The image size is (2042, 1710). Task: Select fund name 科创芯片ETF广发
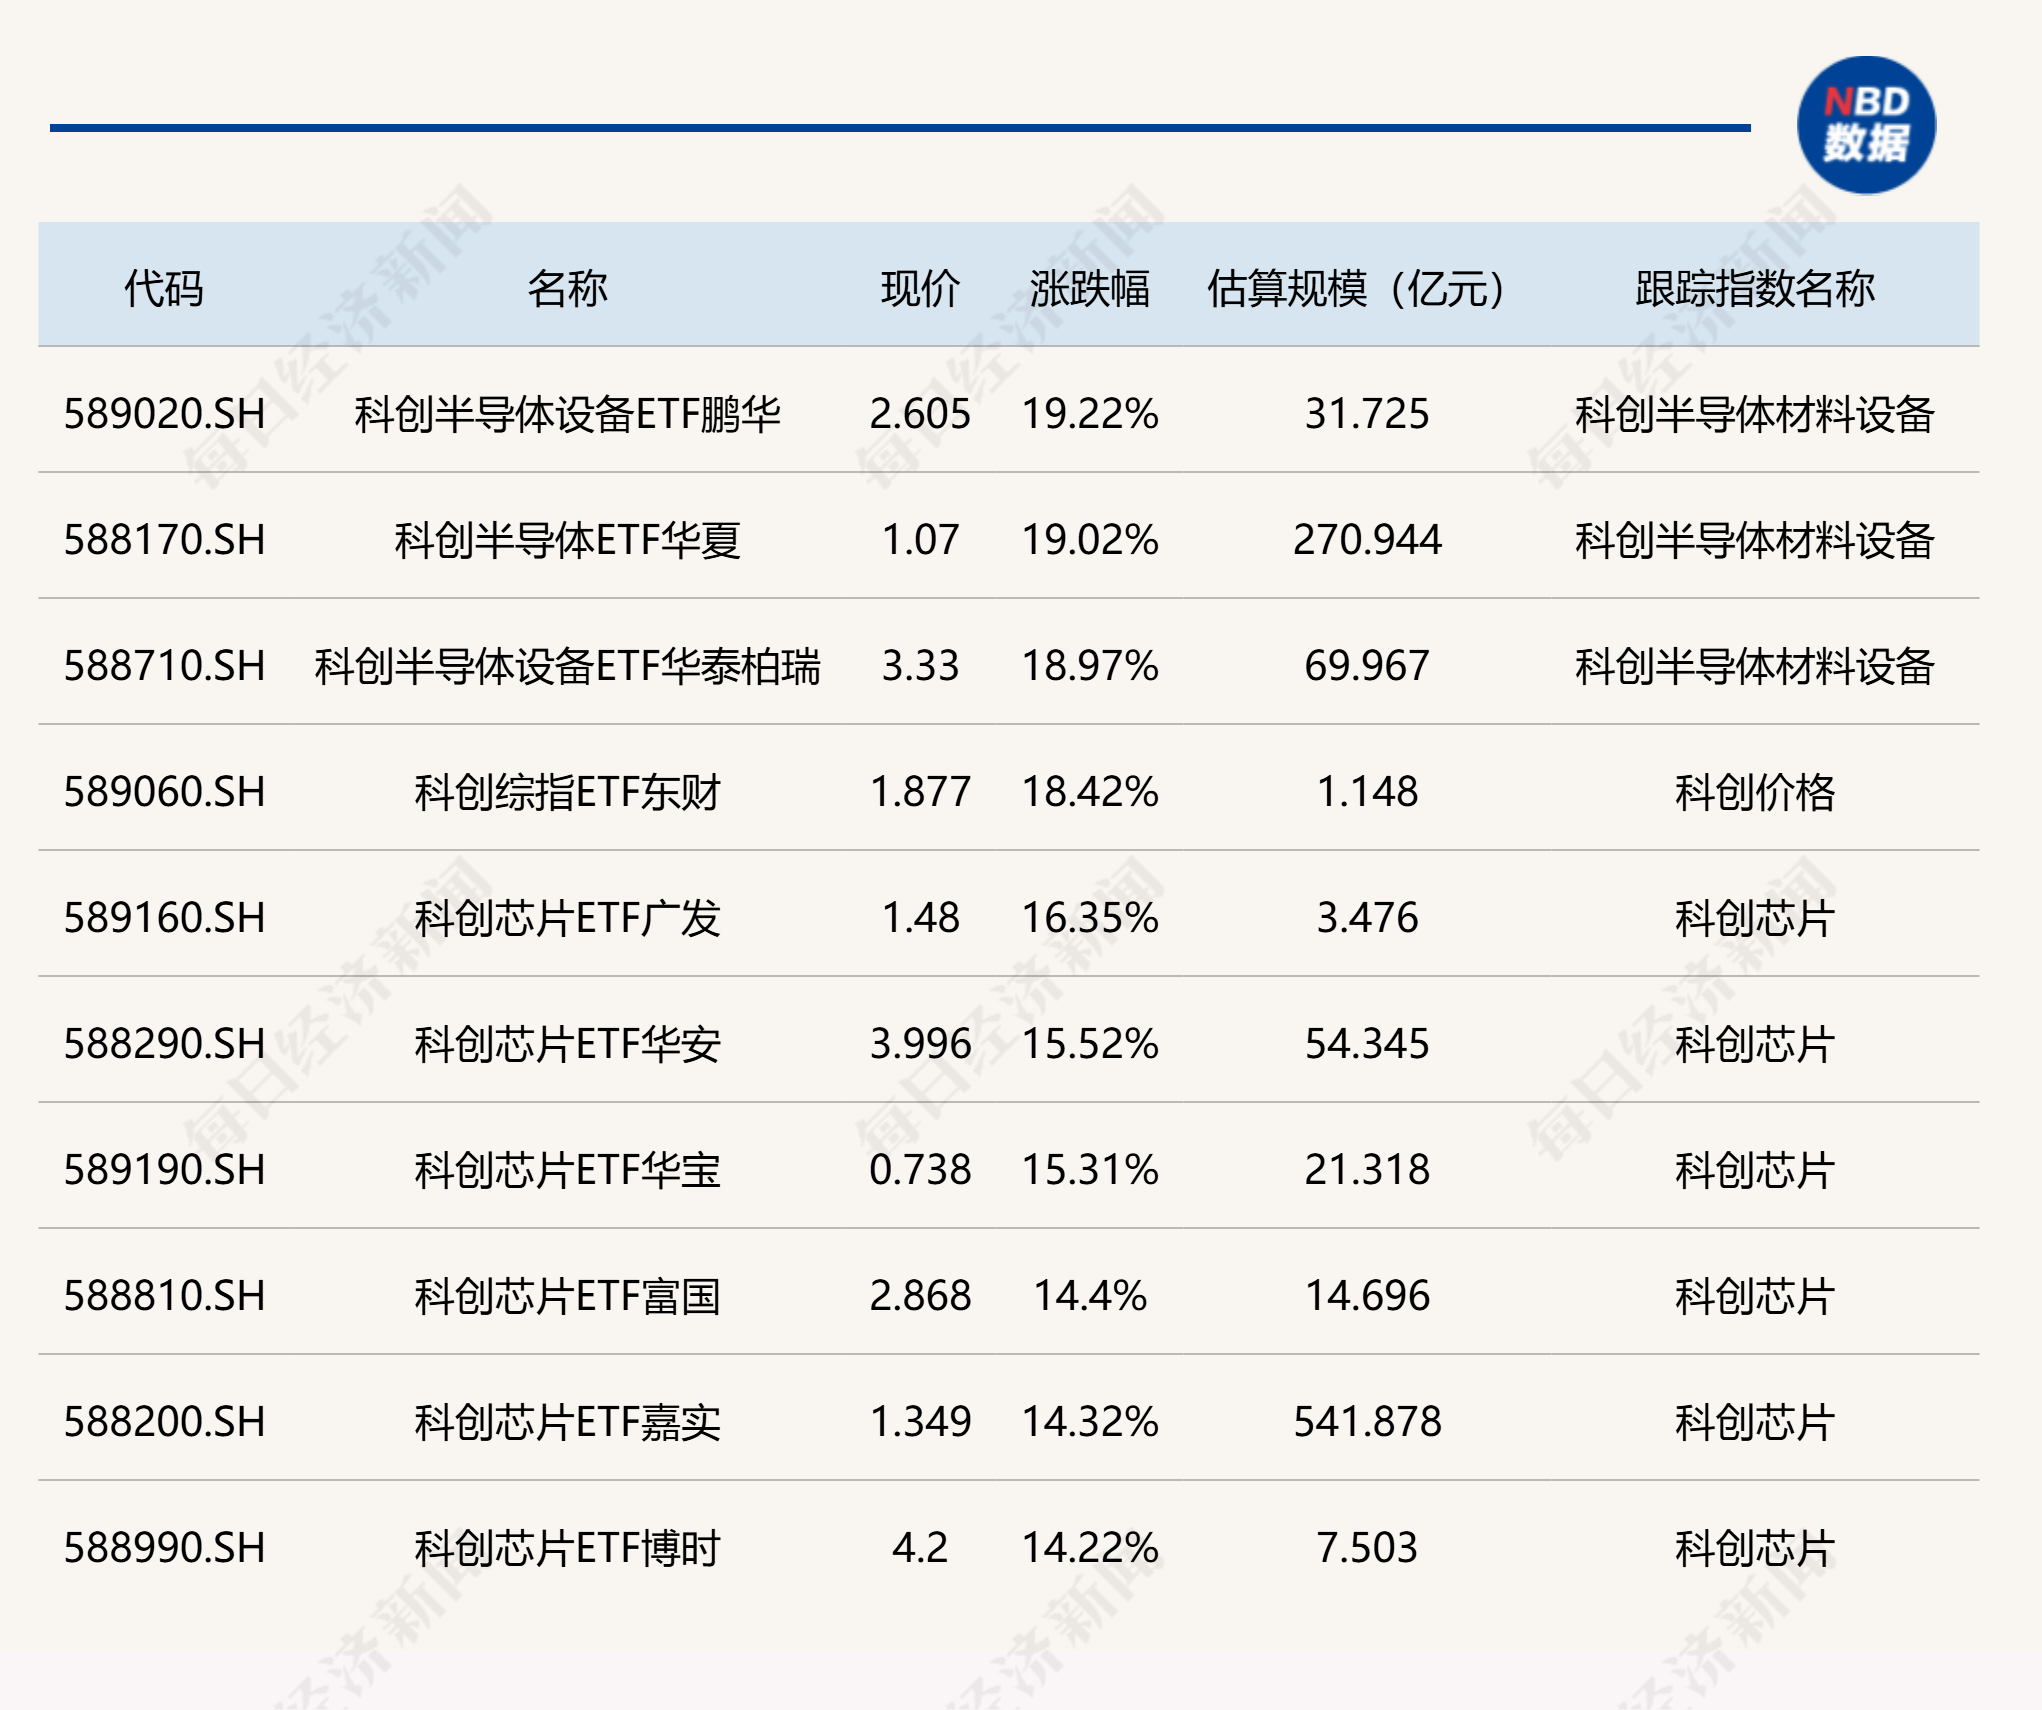click(x=567, y=918)
